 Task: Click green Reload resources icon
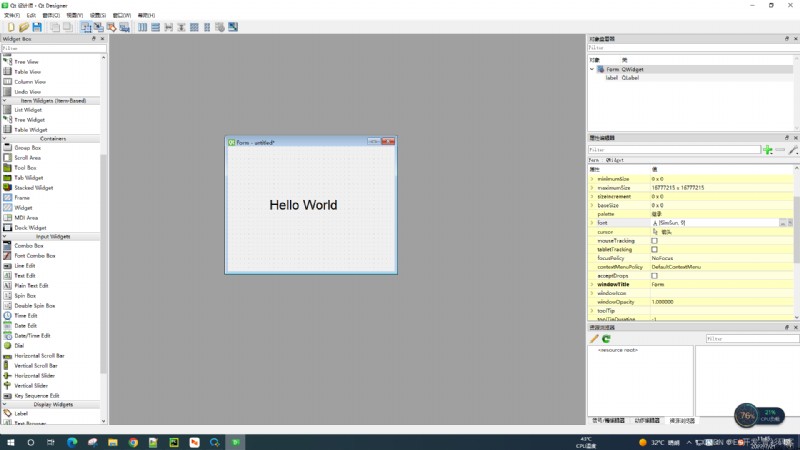click(606, 339)
